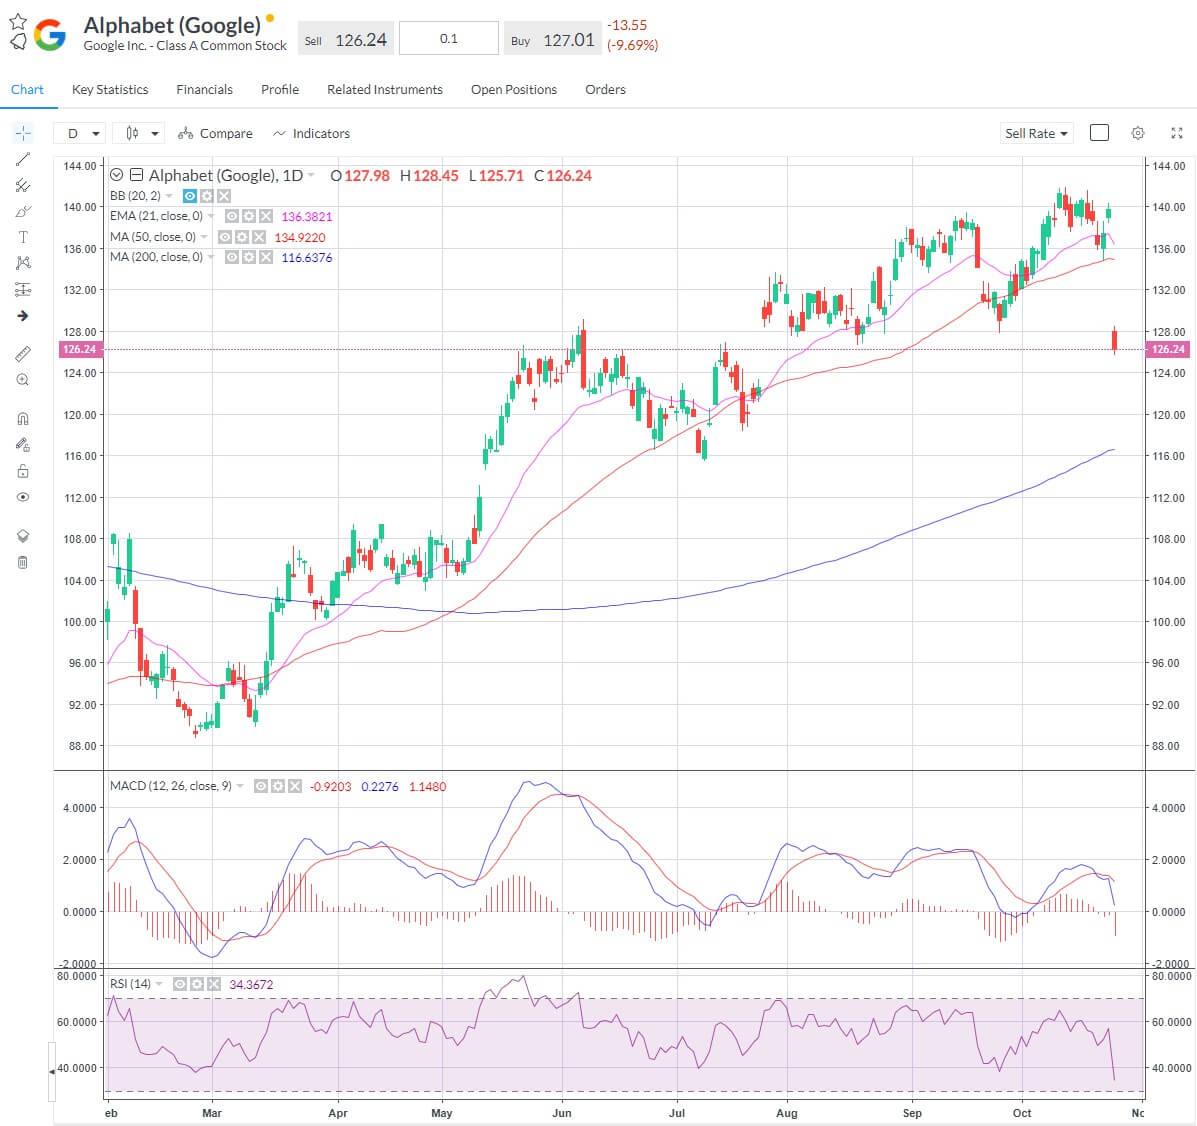Remove all drawings with the trash icon

click(23, 563)
